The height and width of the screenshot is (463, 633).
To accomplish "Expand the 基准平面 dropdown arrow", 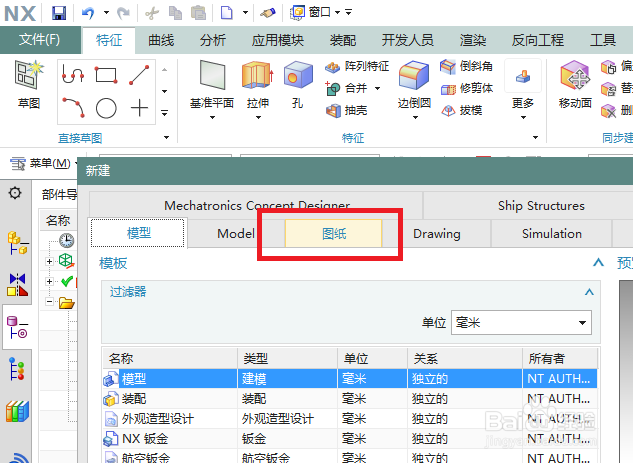I will pyautogui.click(x=212, y=117).
